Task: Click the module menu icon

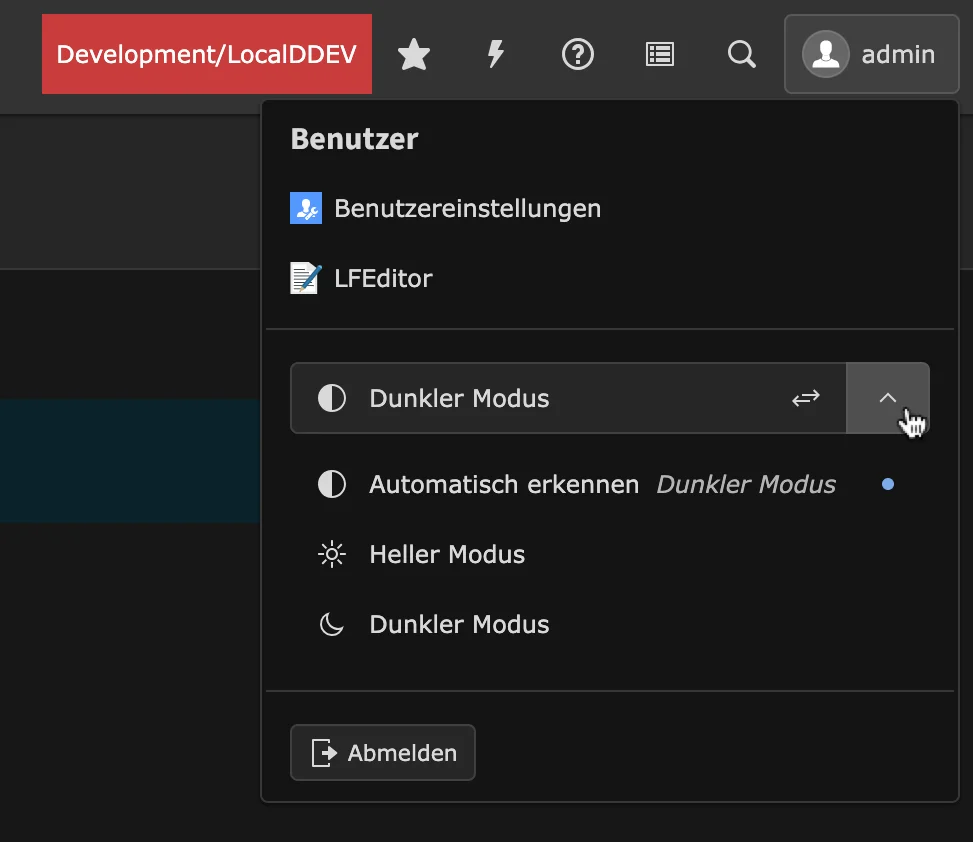Action: tap(659, 54)
